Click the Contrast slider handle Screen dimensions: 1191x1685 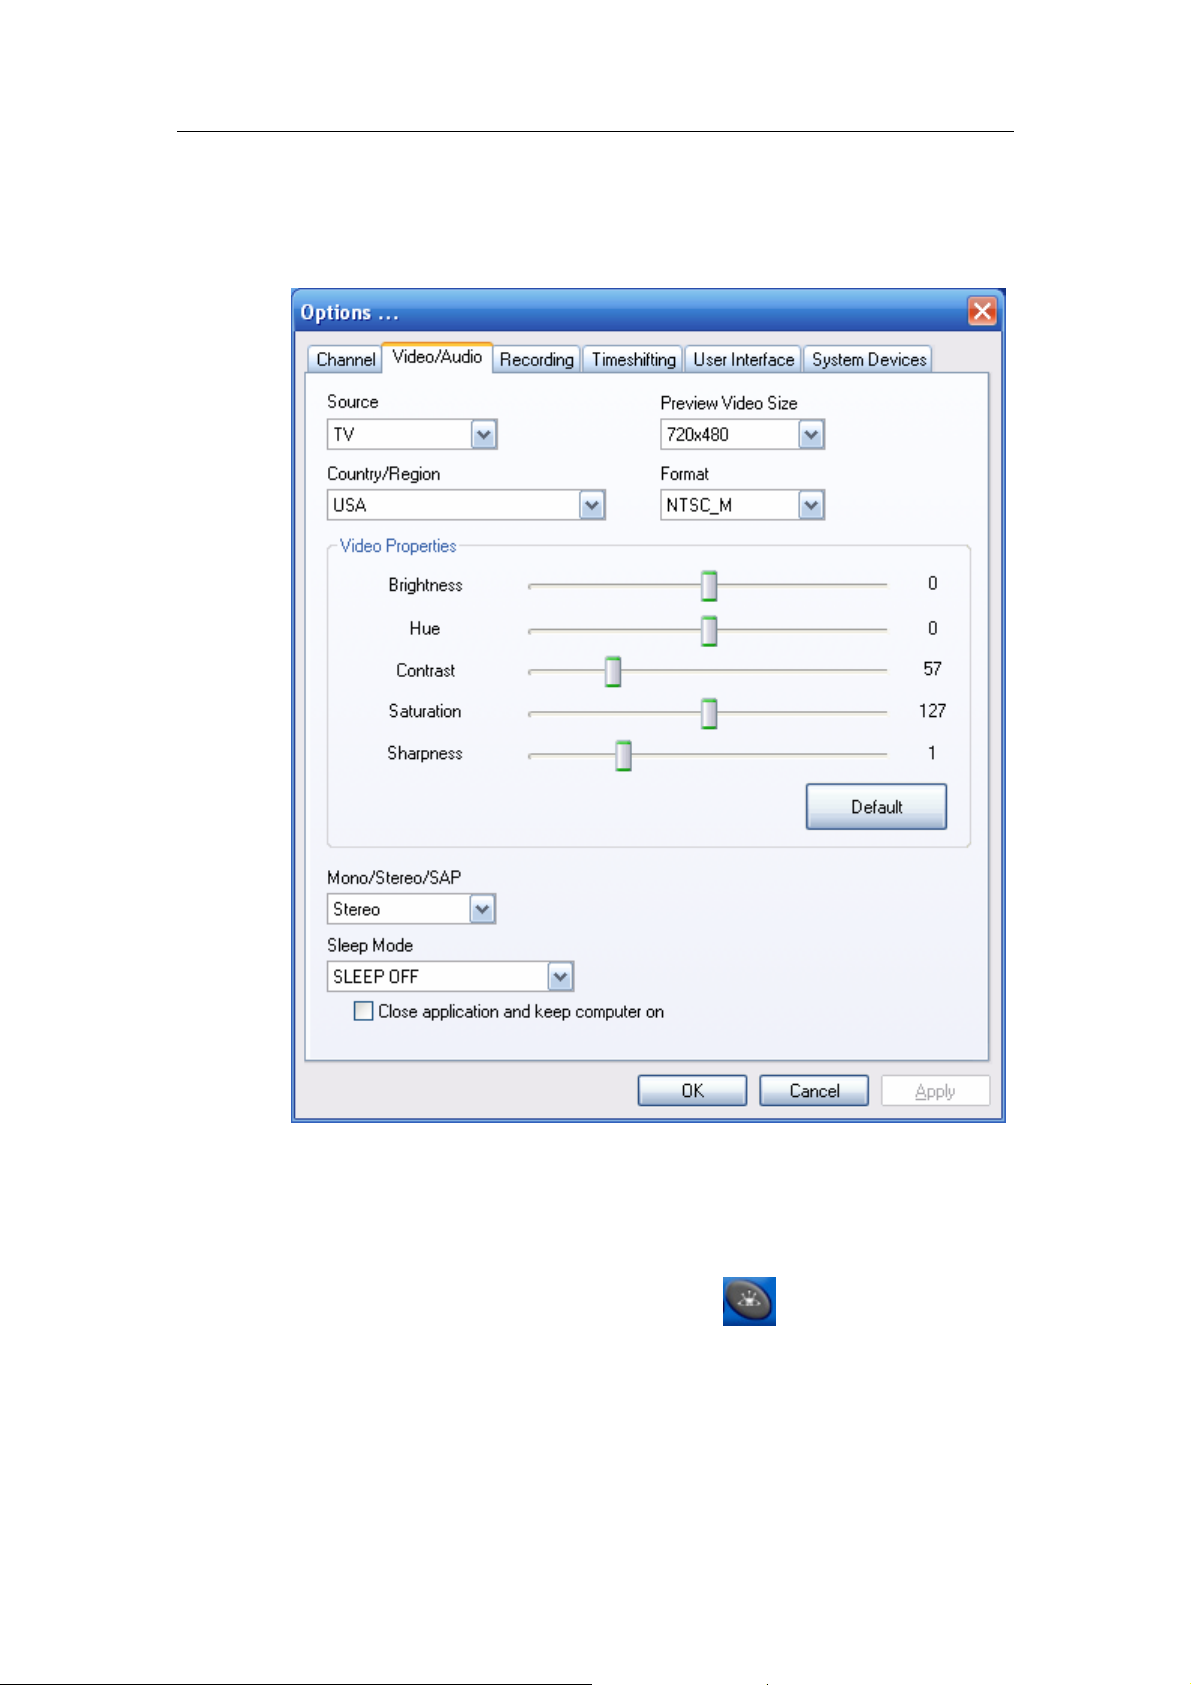pos(613,672)
